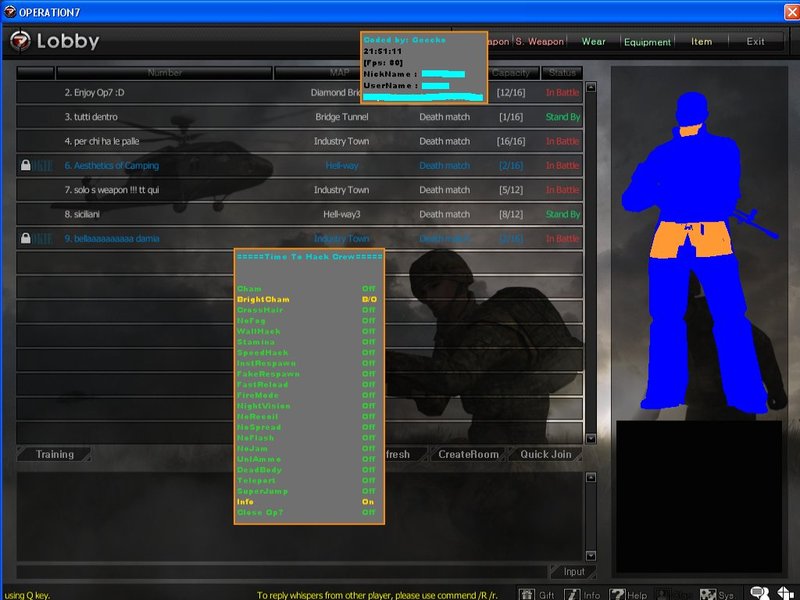Select room '6. Aesthetics of Camping'
Image resolution: width=800 pixels, height=600 pixels.
[x=299, y=165]
